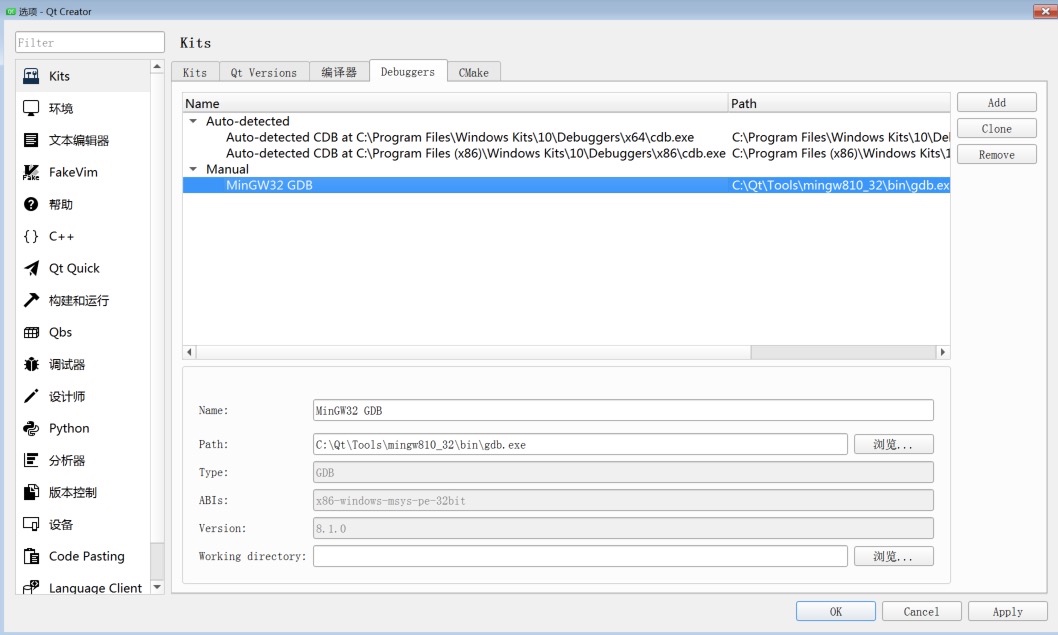Click the Clone button
This screenshot has height=635, width=1058.
(x=997, y=128)
